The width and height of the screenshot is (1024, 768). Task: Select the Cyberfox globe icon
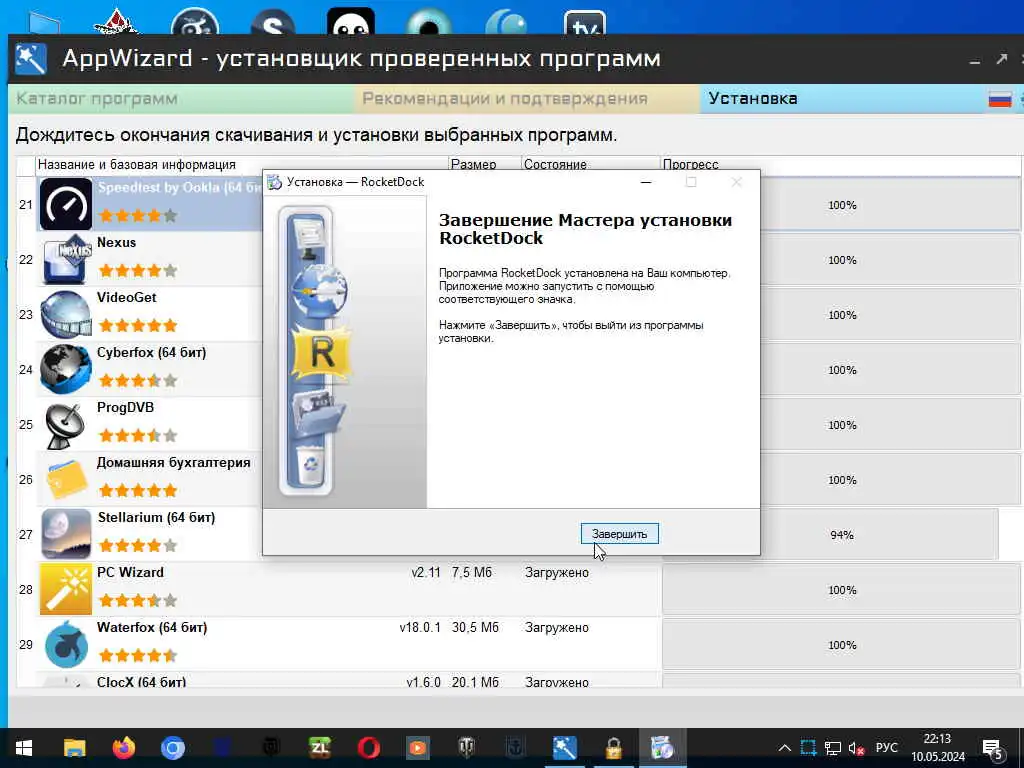(x=66, y=370)
